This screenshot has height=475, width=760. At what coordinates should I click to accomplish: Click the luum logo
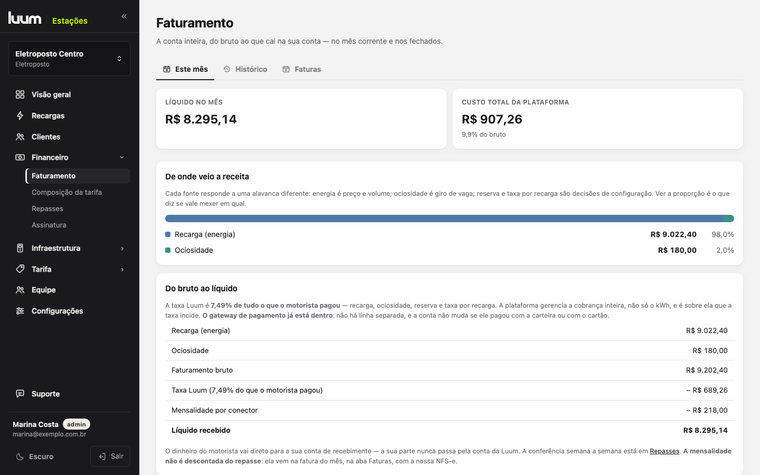[24, 18]
